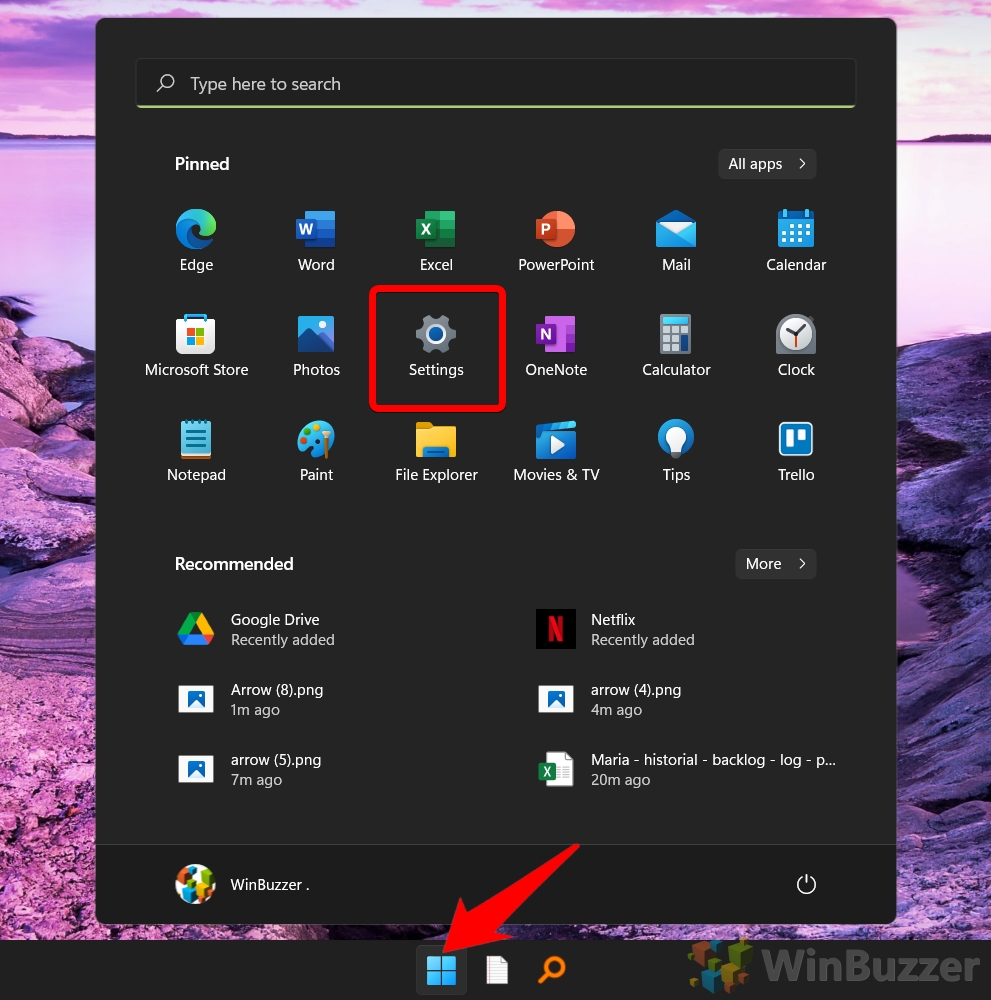Expand More recommended items
This screenshot has width=991, height=1000.
click(x=775, y=564)
